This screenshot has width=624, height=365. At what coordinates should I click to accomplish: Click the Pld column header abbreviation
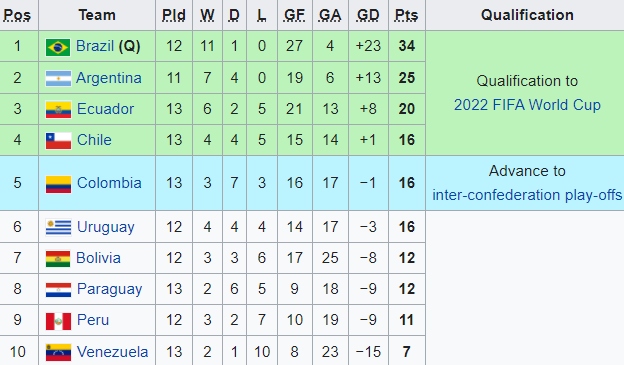click(x=174, y=15)
